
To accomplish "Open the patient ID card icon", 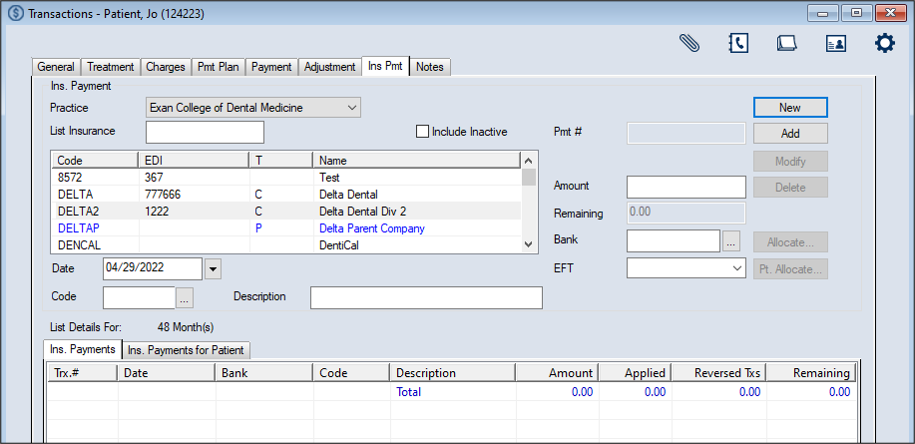I will coord(836,43).
